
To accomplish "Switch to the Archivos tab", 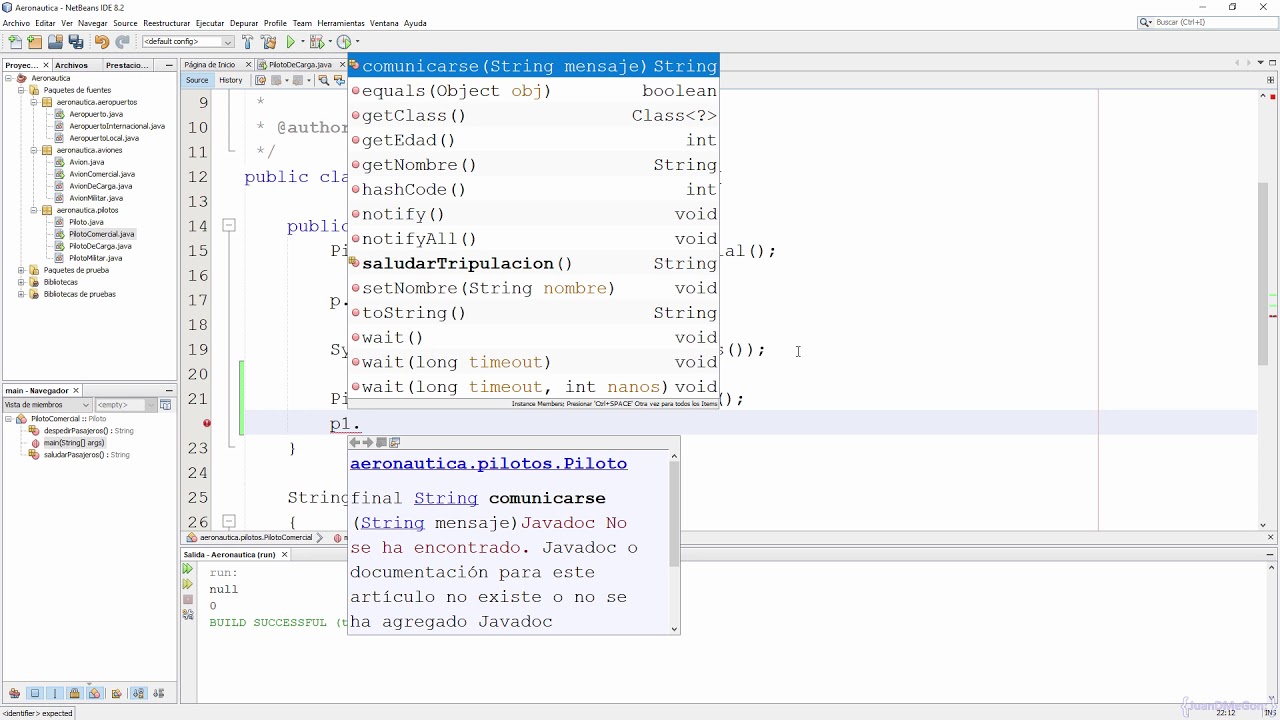I will (71, 65).
